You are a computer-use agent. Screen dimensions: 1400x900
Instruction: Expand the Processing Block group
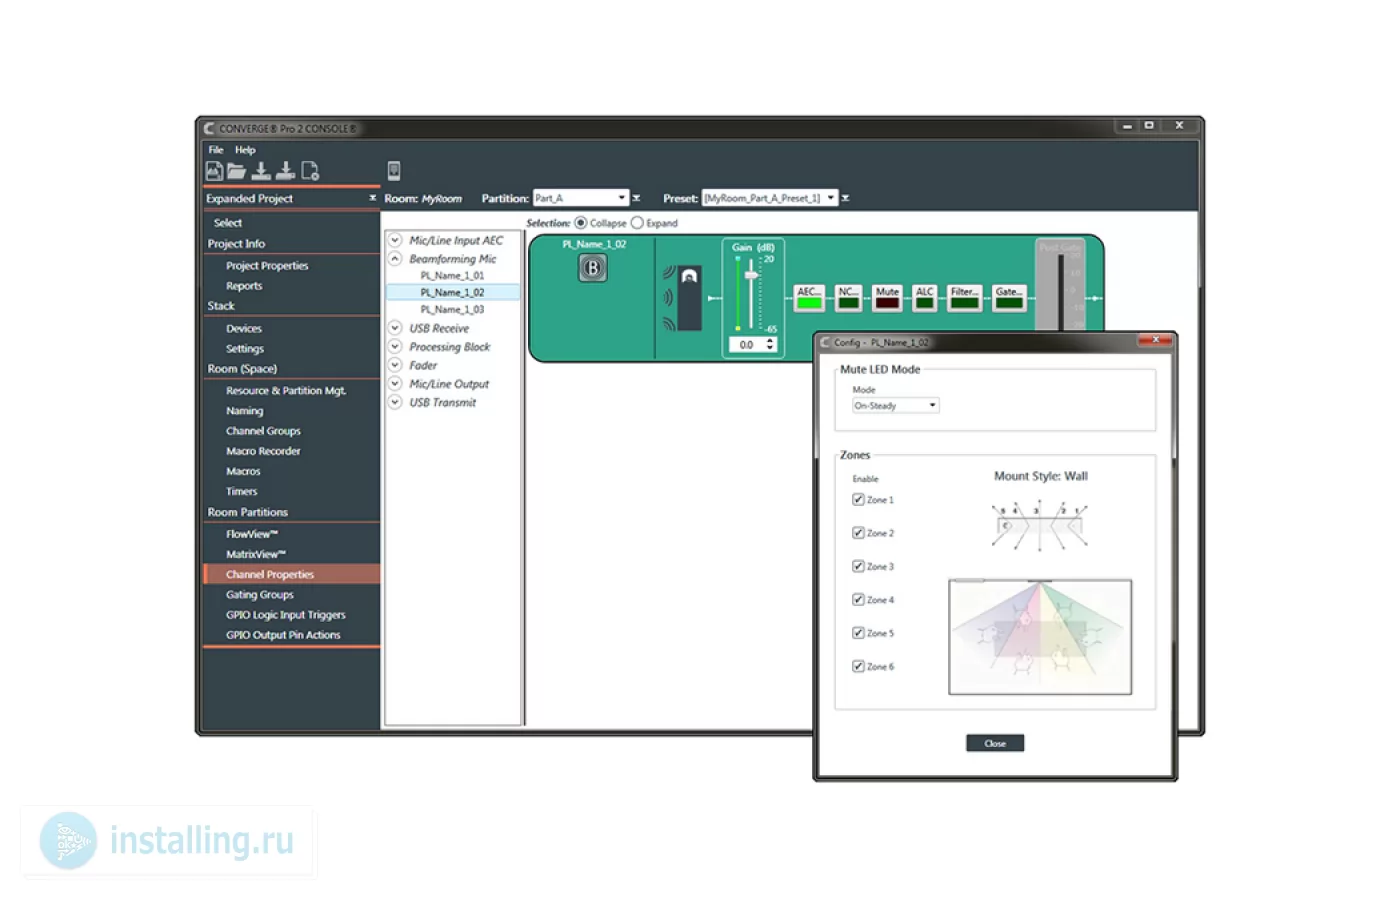395,346
